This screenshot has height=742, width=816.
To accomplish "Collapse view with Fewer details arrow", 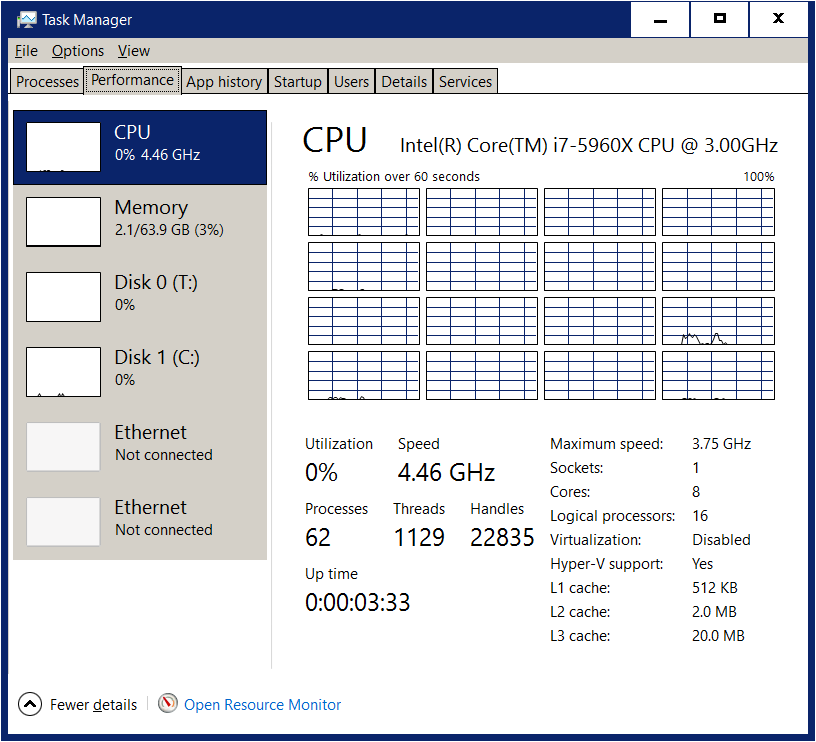I will click(x=30, y=704).
